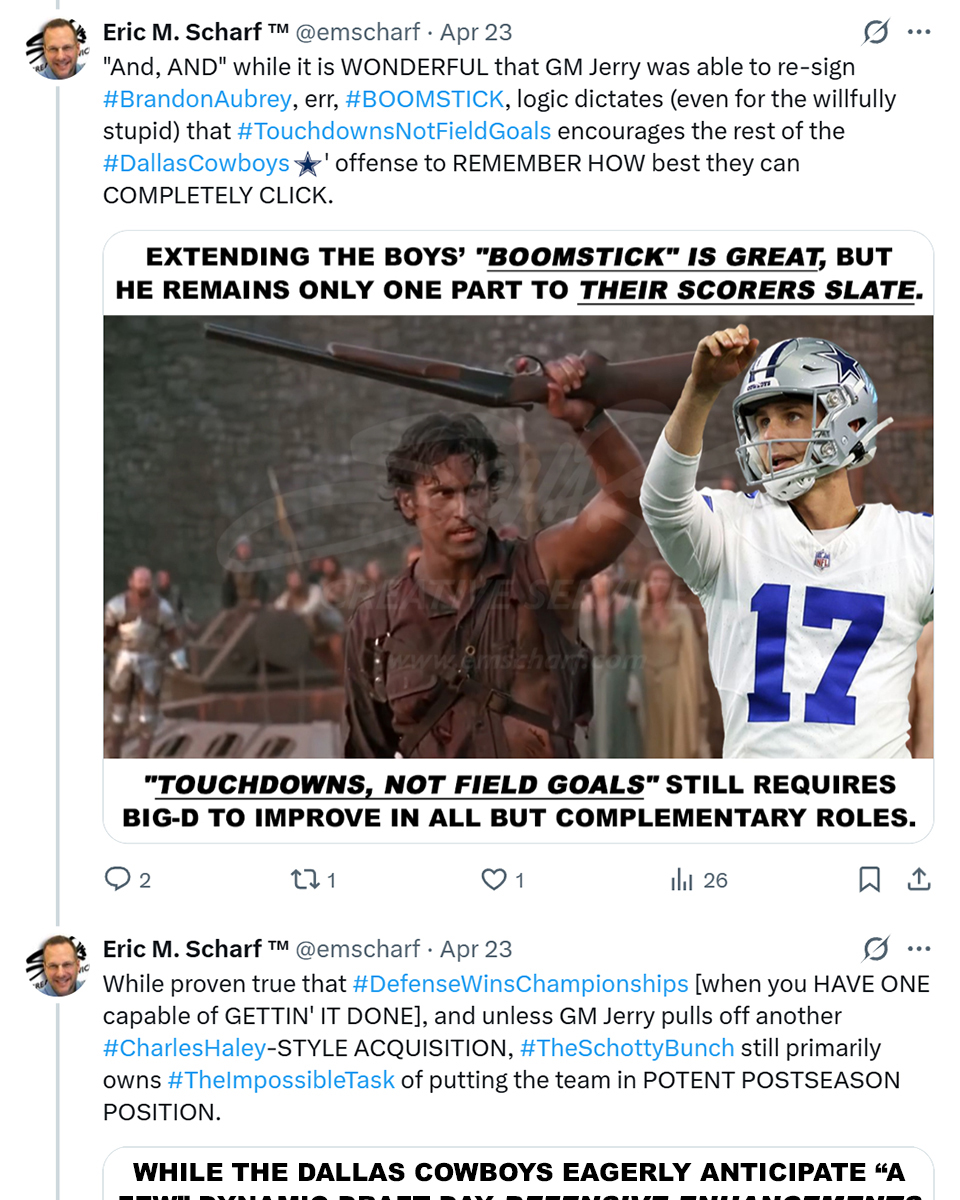Reply to the BOOMSTICK tweet
The image size is (960, 1200).
coord(119,880)
